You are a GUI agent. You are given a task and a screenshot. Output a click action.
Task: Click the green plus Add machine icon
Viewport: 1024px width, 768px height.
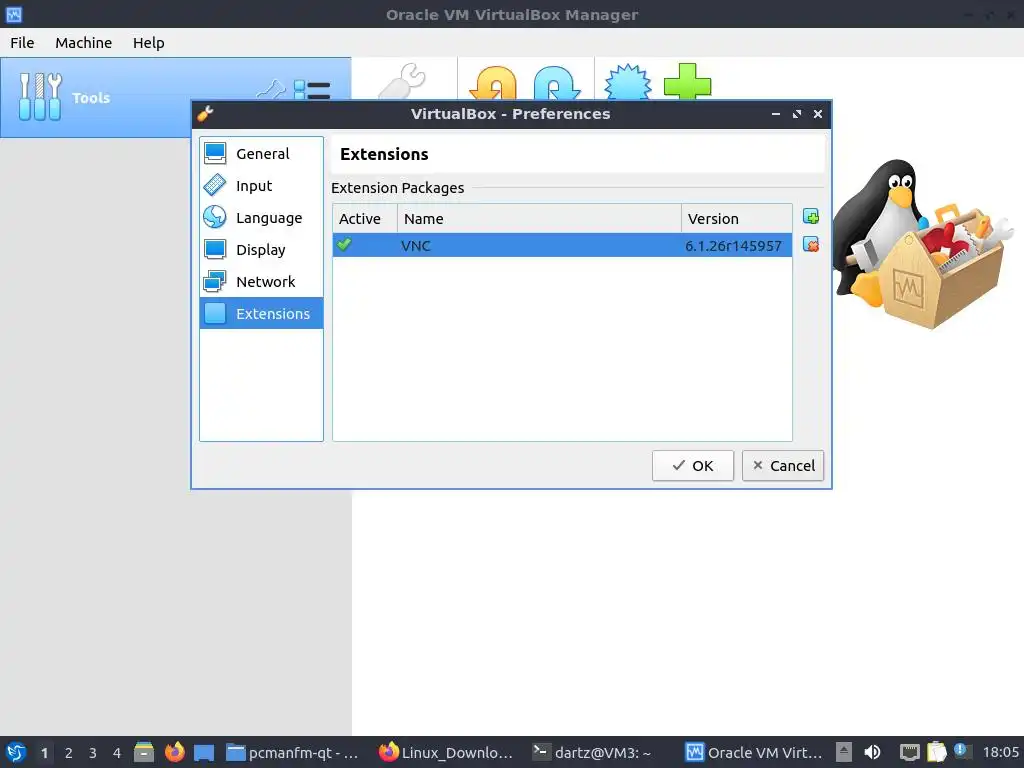[x=687, y=82]
